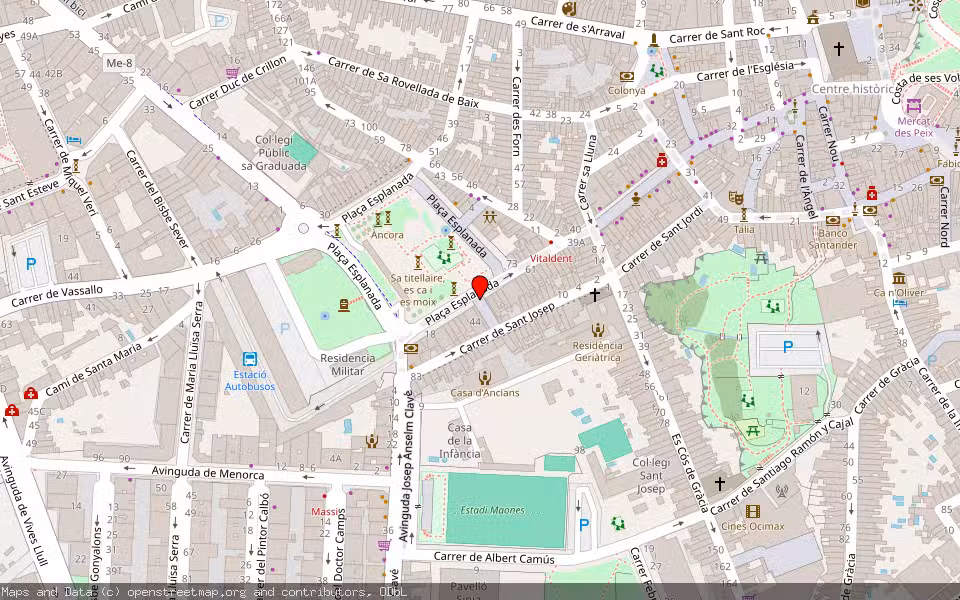
Task: Click the Cines Ocimax cinema film icon
Action: [x=752, y=511]
